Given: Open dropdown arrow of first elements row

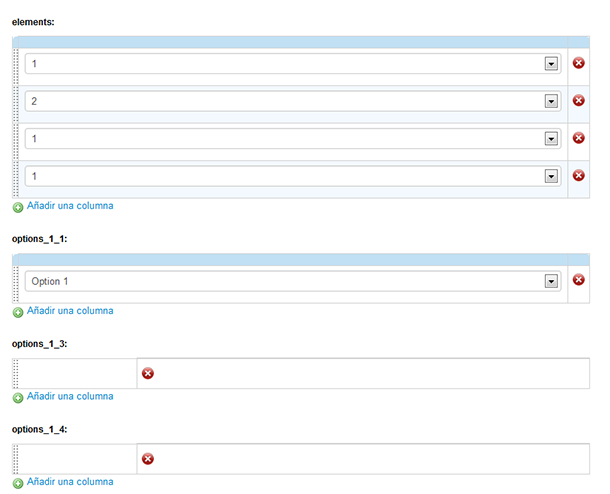Looking at the screenshot, I should tap(551, 64).
